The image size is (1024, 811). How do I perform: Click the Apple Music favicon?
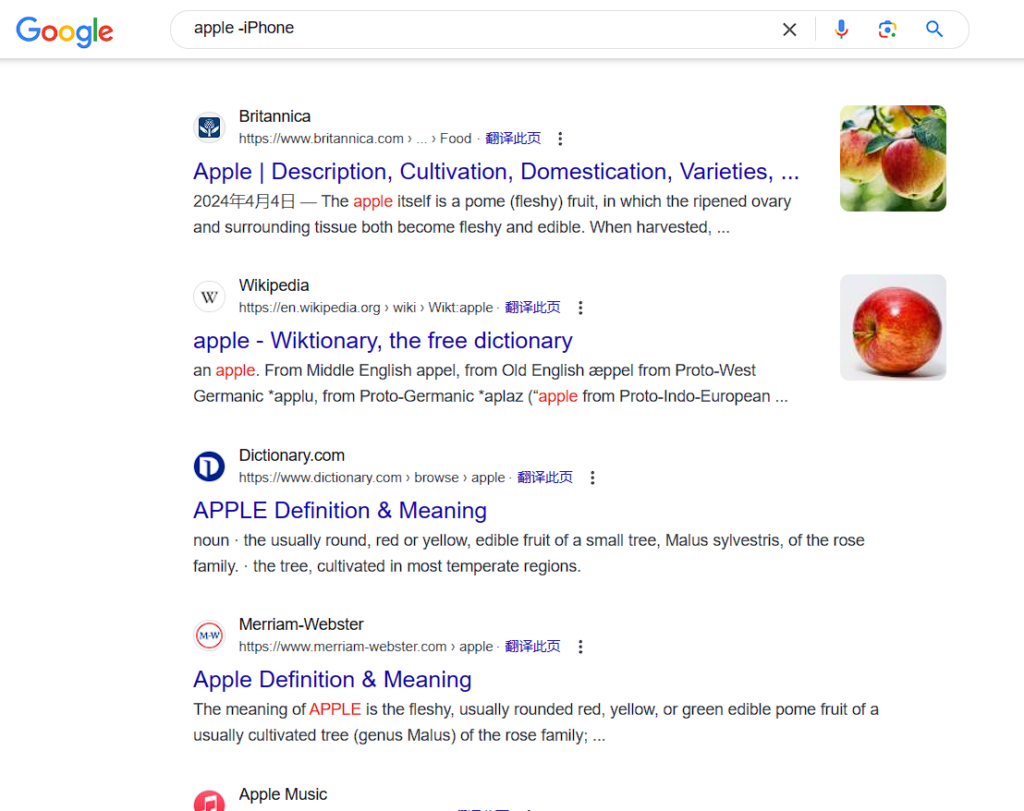209,801
